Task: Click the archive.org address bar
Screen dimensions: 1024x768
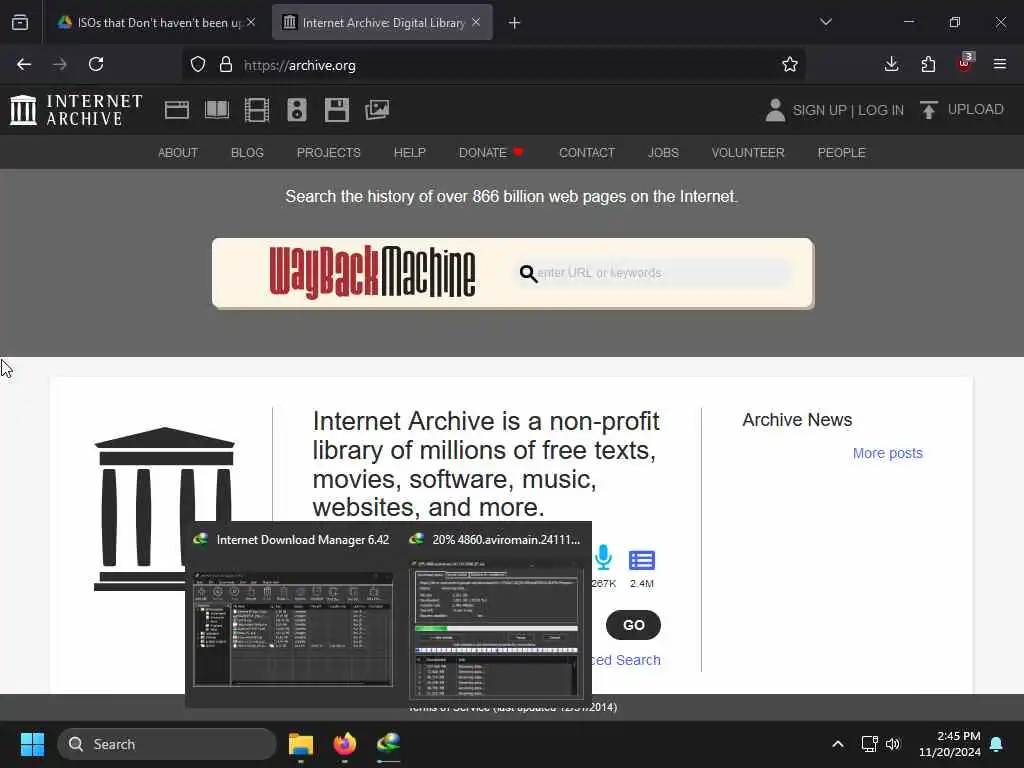Action: click(x=494, y=65)
